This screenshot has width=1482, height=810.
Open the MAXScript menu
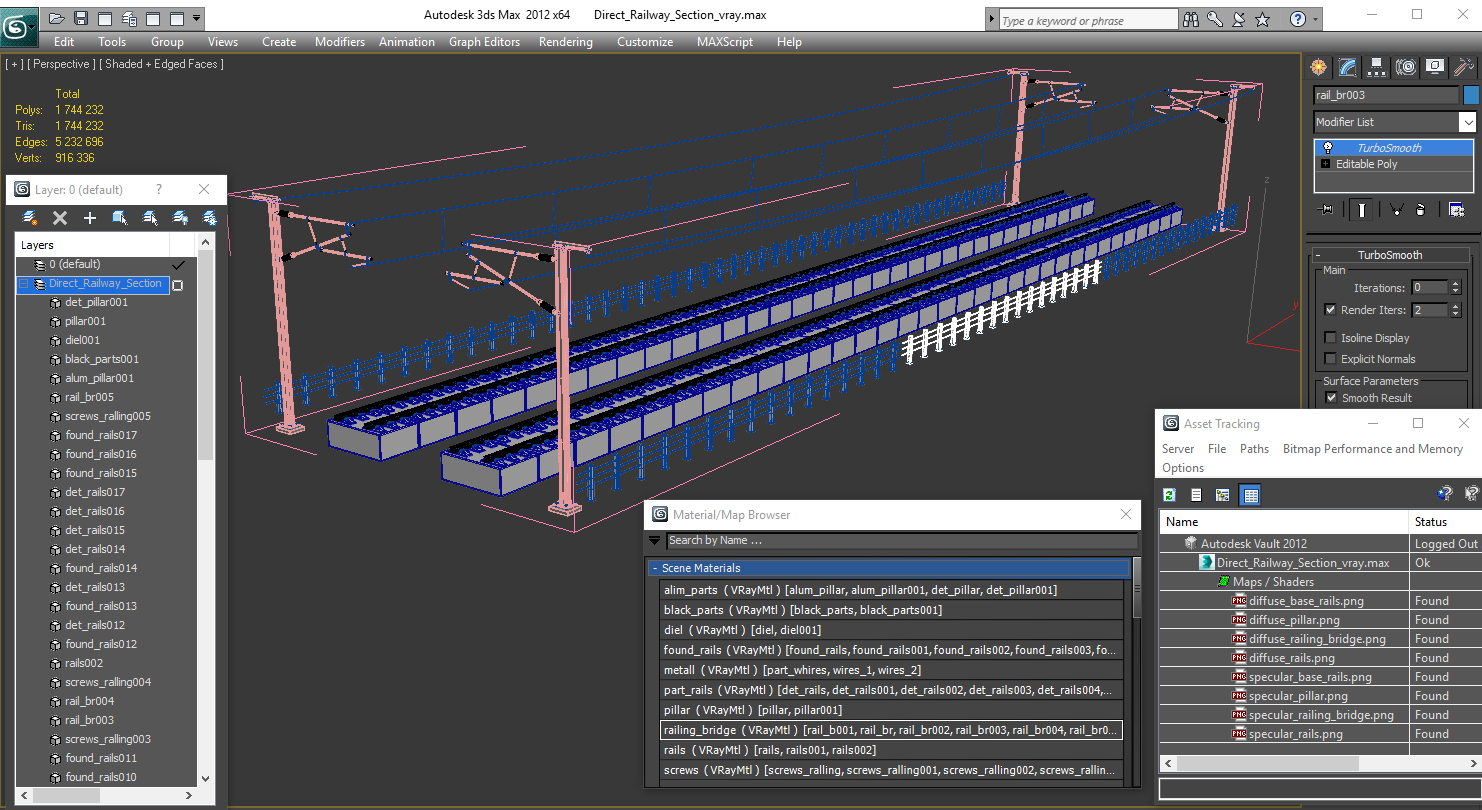click(x=725, y=42)
